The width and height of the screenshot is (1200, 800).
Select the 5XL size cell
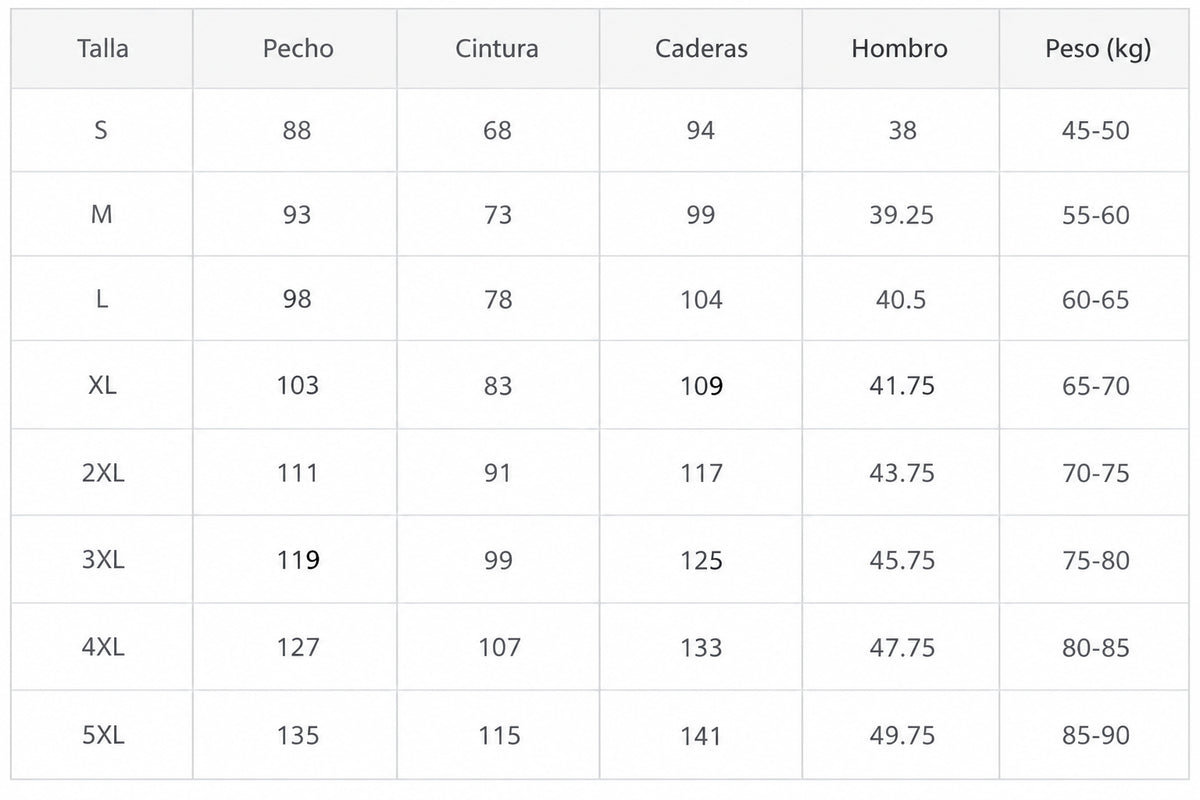(x=103, y=735)
